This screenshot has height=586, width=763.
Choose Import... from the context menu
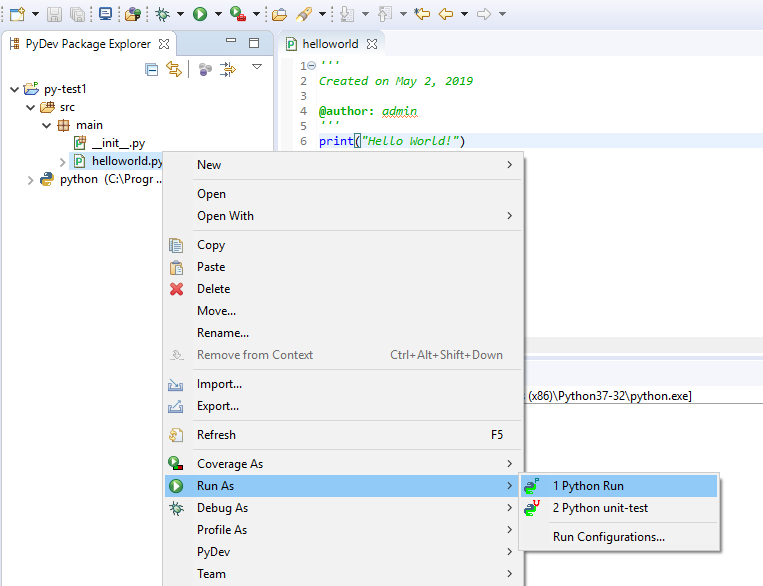[x=344, y=384]
